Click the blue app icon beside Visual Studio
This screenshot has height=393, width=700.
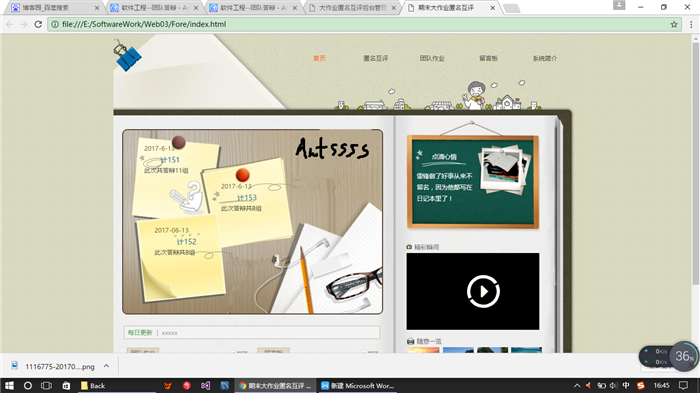225,385
